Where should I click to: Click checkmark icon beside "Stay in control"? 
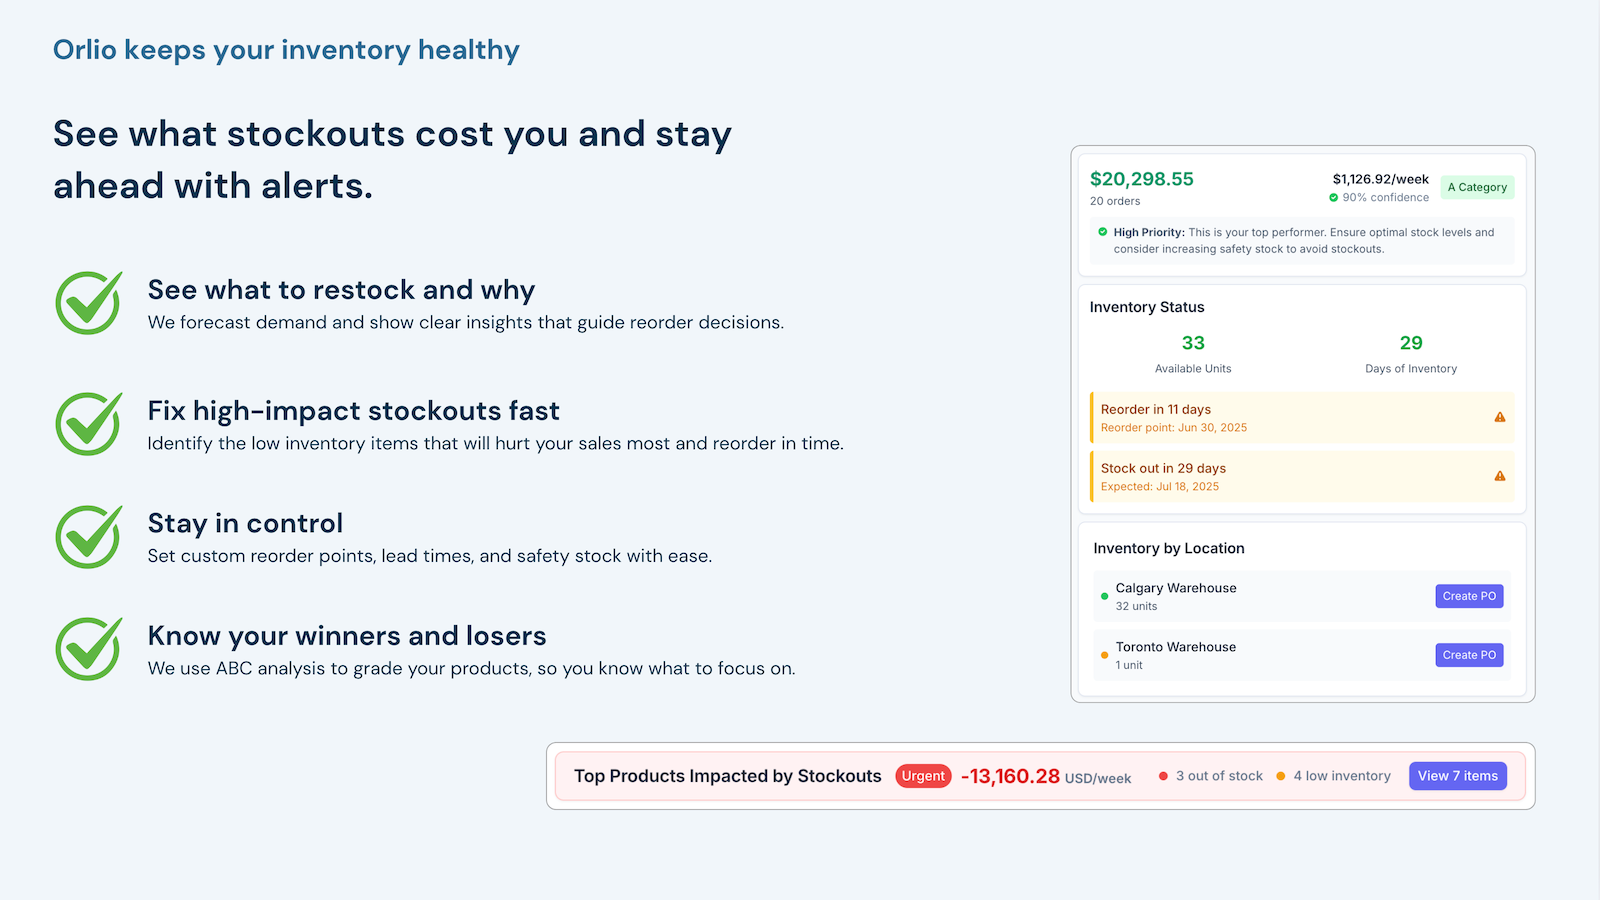click(x=89, y=536)
